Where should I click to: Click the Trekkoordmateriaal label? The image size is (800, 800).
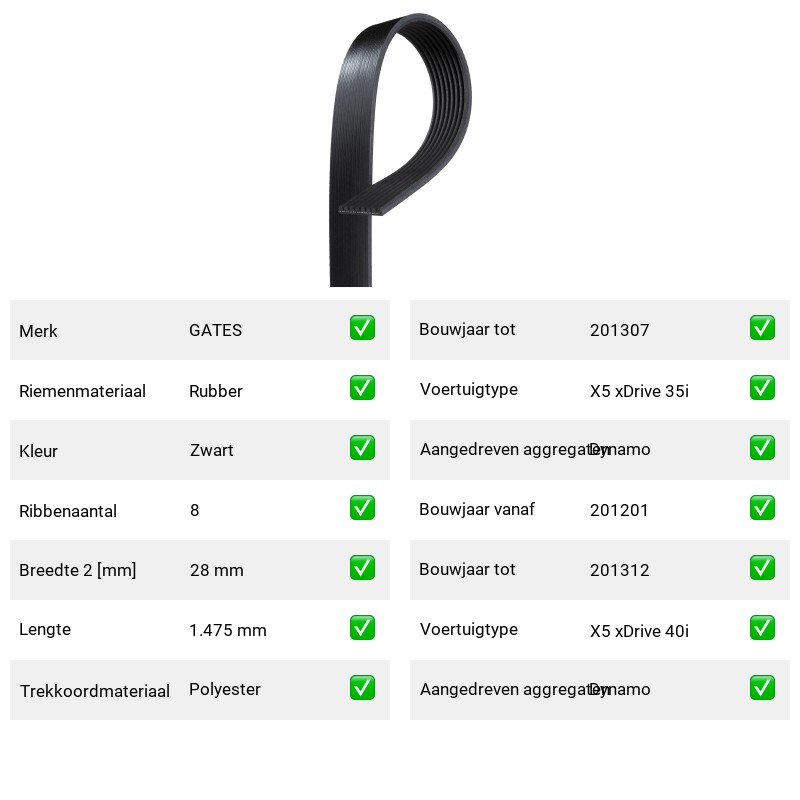(94, 691)
